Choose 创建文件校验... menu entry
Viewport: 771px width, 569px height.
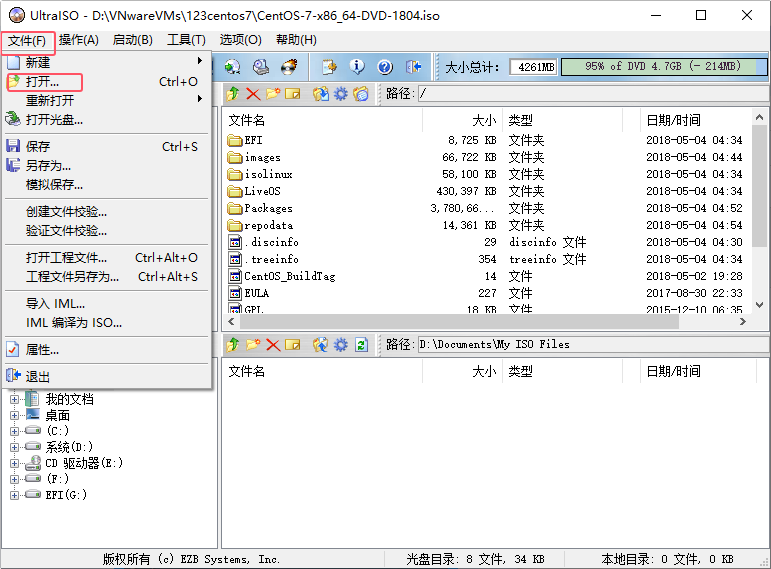[107, 212]
